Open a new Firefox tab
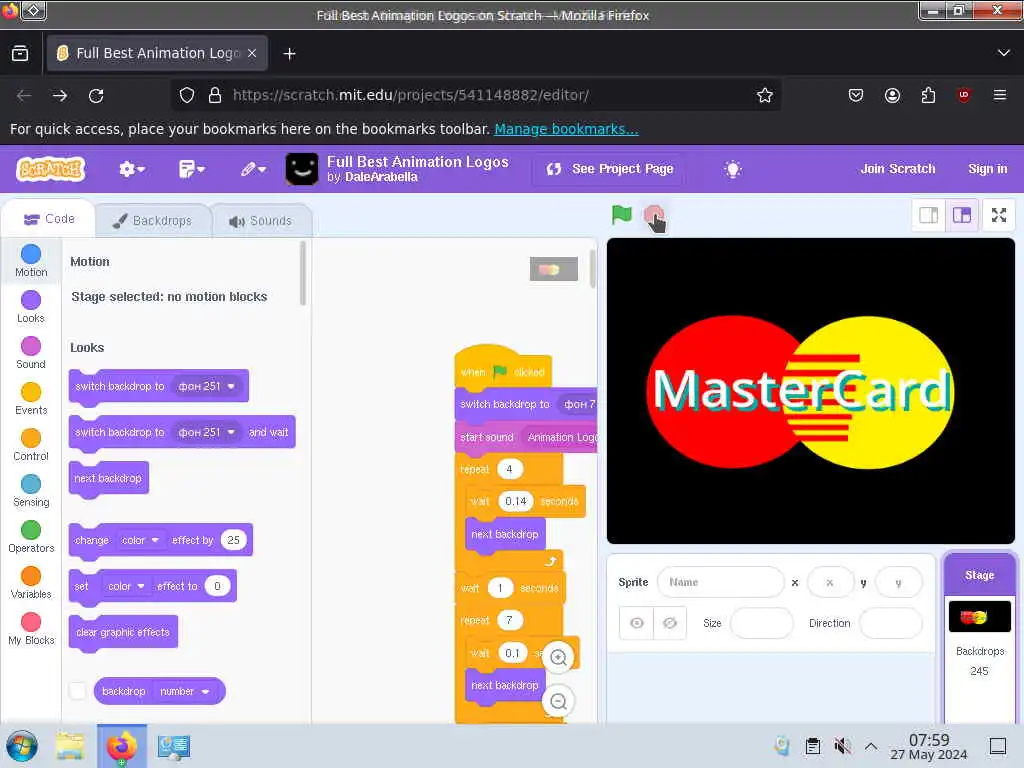 pyautogui.click(x=289, y=54)
